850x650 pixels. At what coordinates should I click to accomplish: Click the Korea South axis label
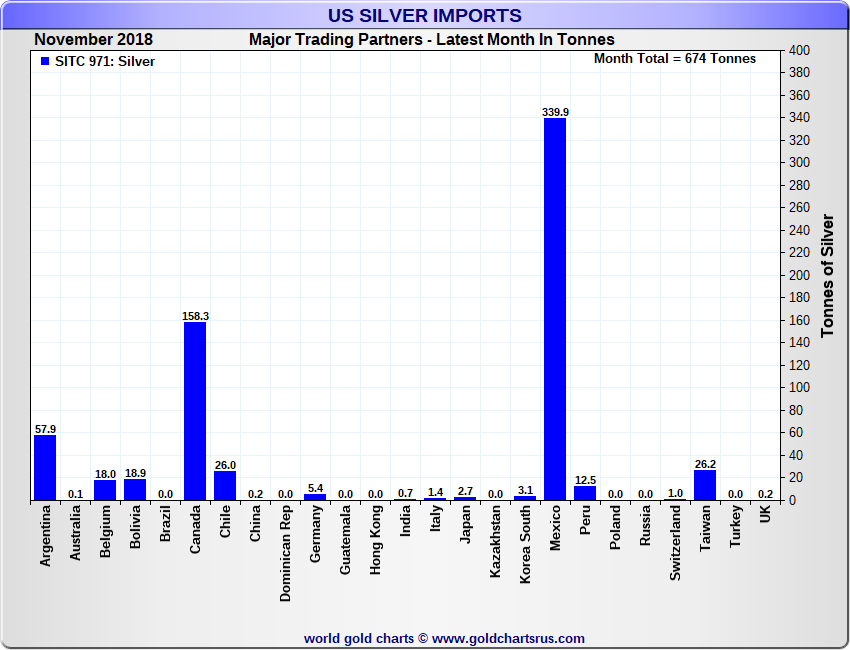coord(525,544)
